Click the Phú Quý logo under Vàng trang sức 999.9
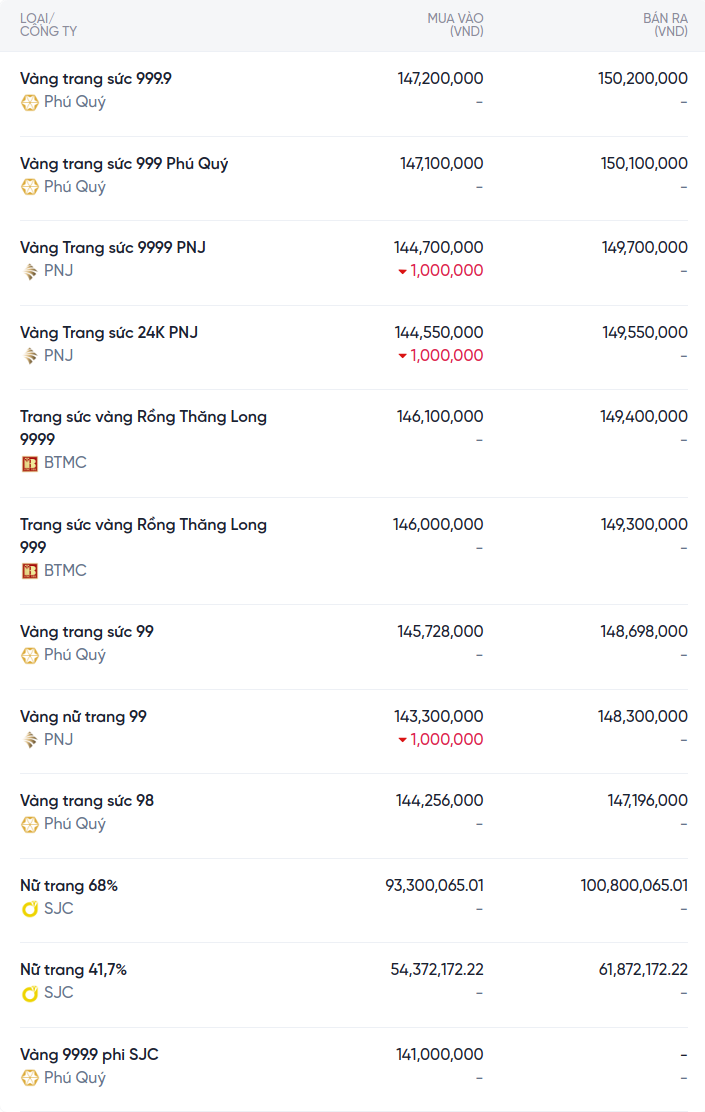The image size is (705, 1112). [30, 102]
